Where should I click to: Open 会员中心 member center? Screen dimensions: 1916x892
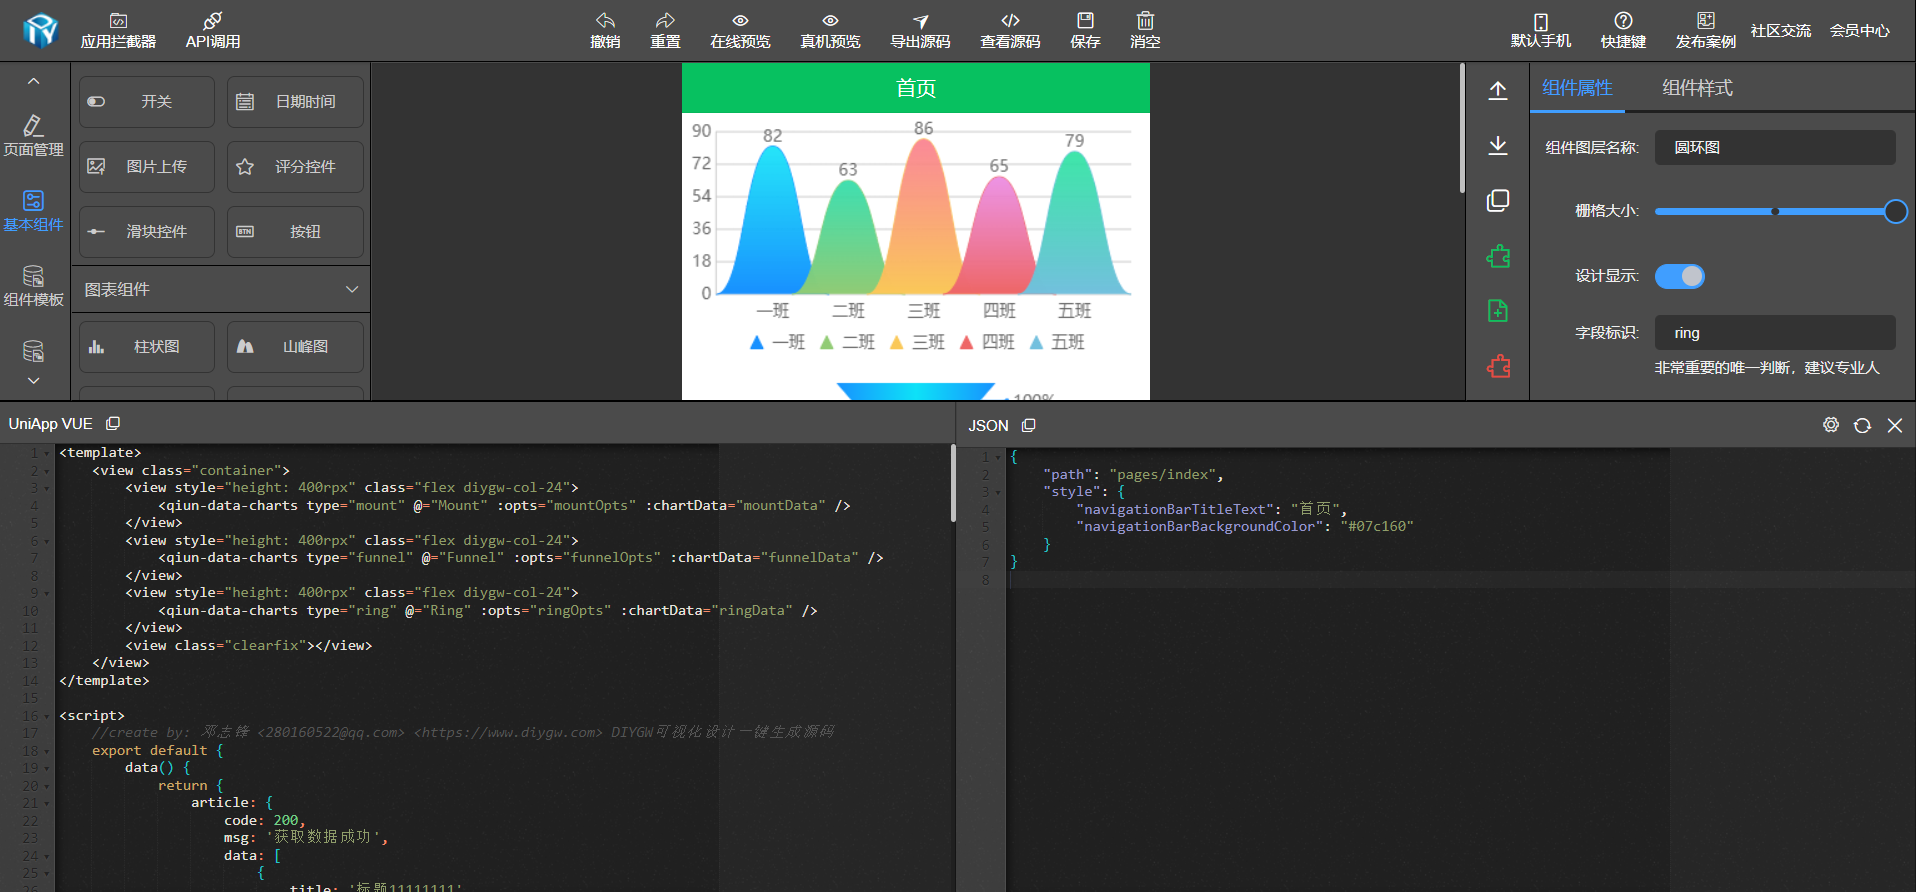[1859, 31]
